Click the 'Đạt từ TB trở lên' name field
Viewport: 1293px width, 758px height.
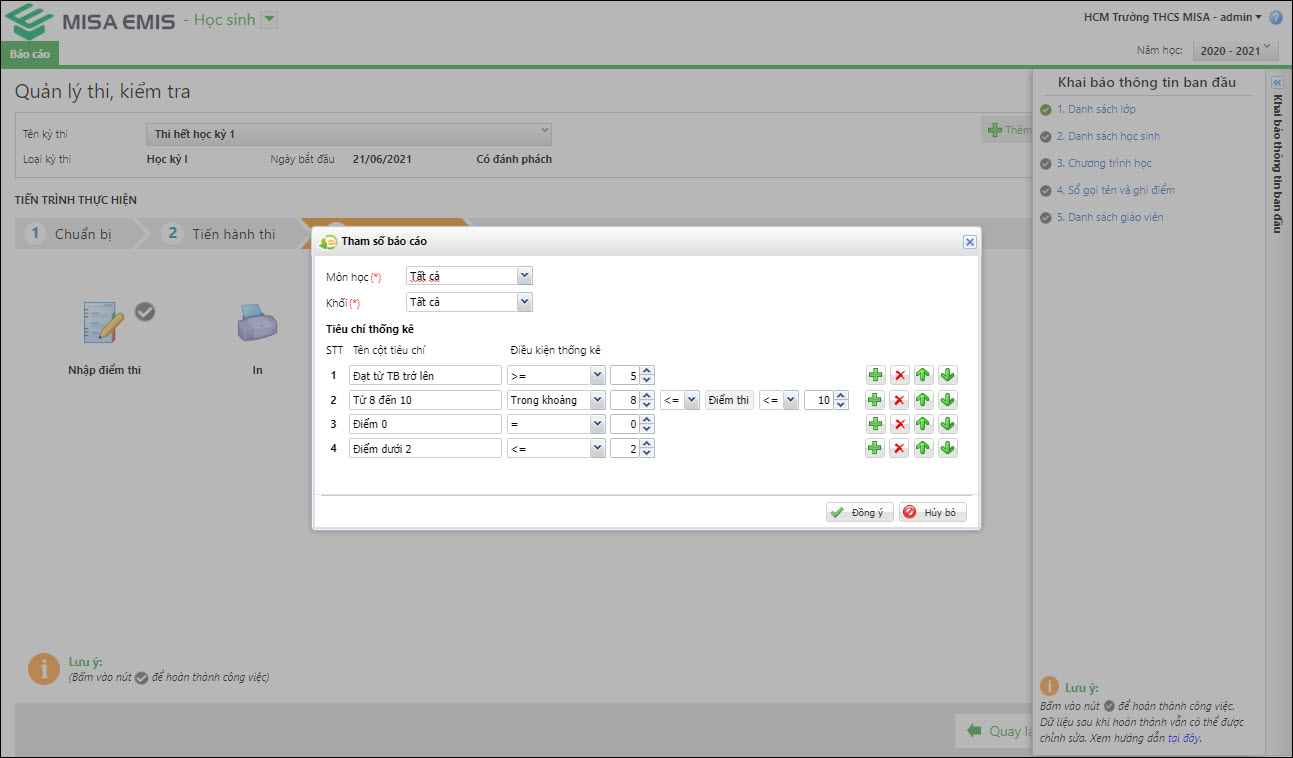click(425, 375)
